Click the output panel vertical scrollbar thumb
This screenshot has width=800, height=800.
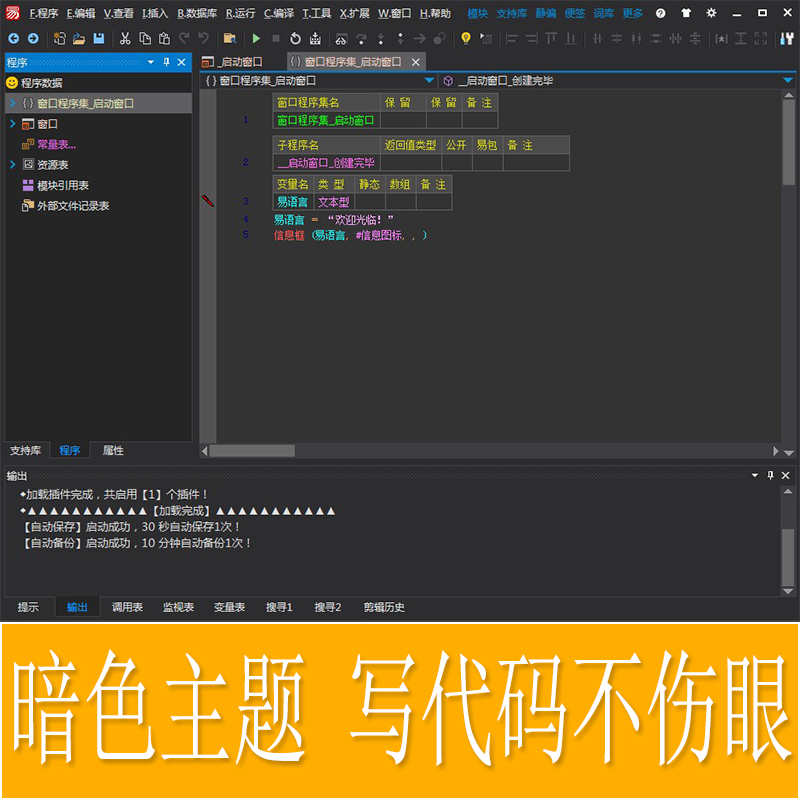click(x=788, y=557)
